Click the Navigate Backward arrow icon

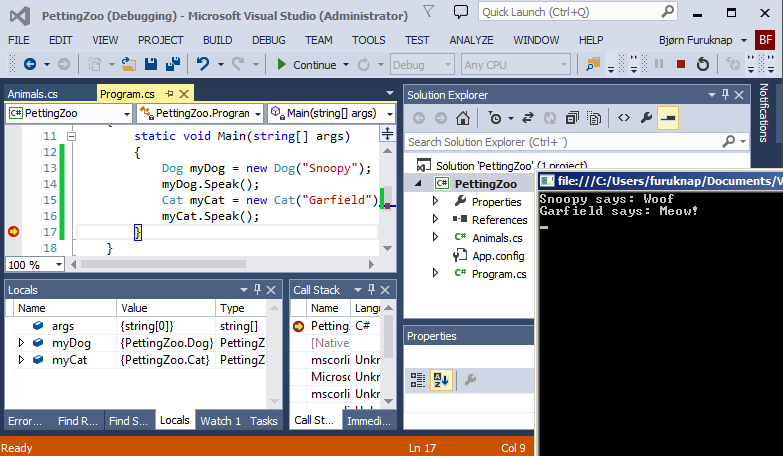coord(30,64)
